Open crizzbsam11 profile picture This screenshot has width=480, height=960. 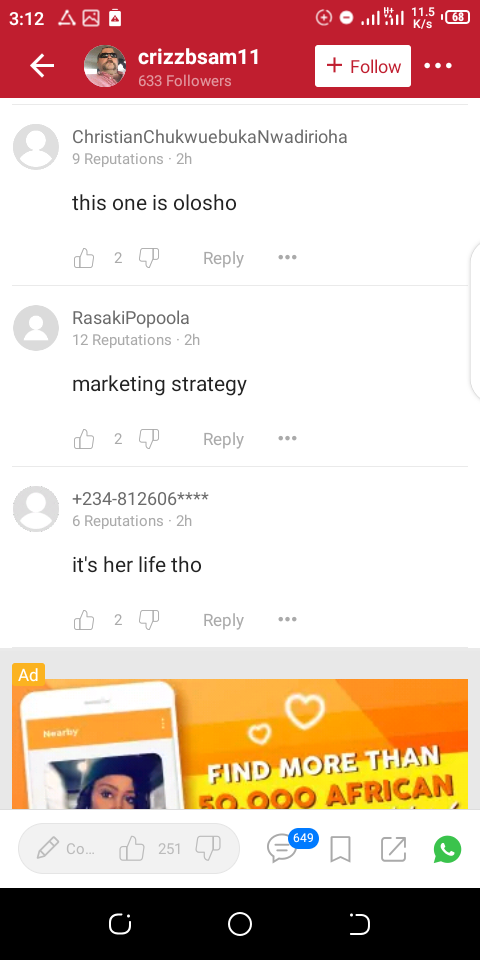(105, 66)
